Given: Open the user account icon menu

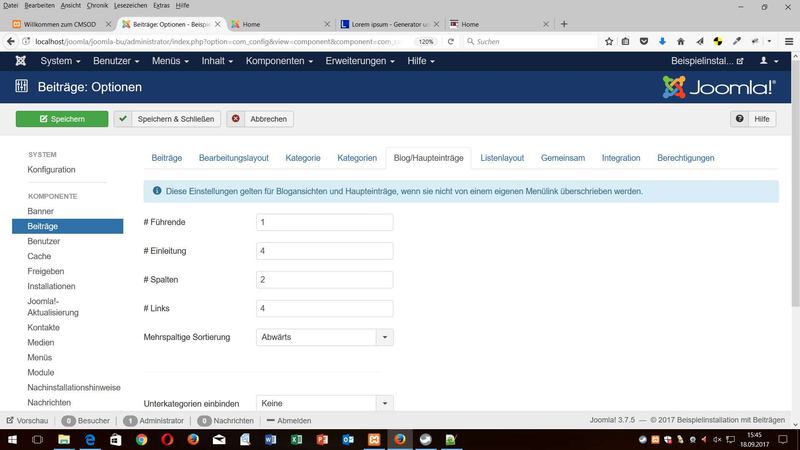Looking at the screenshot, I should 769,61.
